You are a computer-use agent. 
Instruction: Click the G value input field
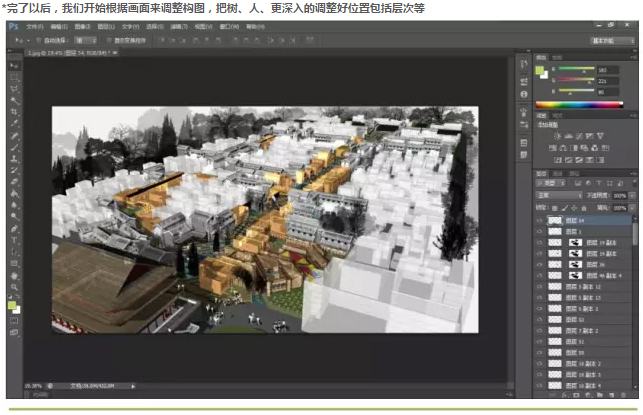tap(608, 81)
